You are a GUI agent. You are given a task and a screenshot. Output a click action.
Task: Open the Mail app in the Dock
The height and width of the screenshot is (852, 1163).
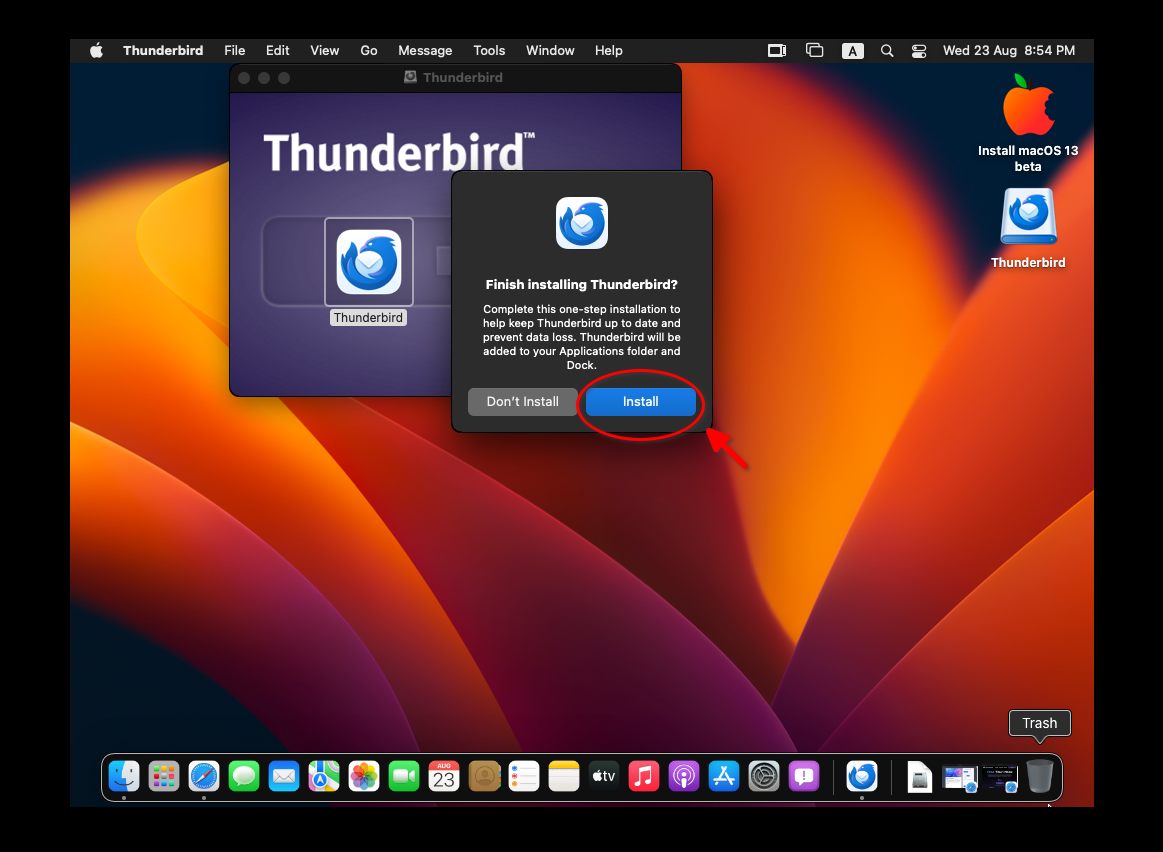point(284,776)
